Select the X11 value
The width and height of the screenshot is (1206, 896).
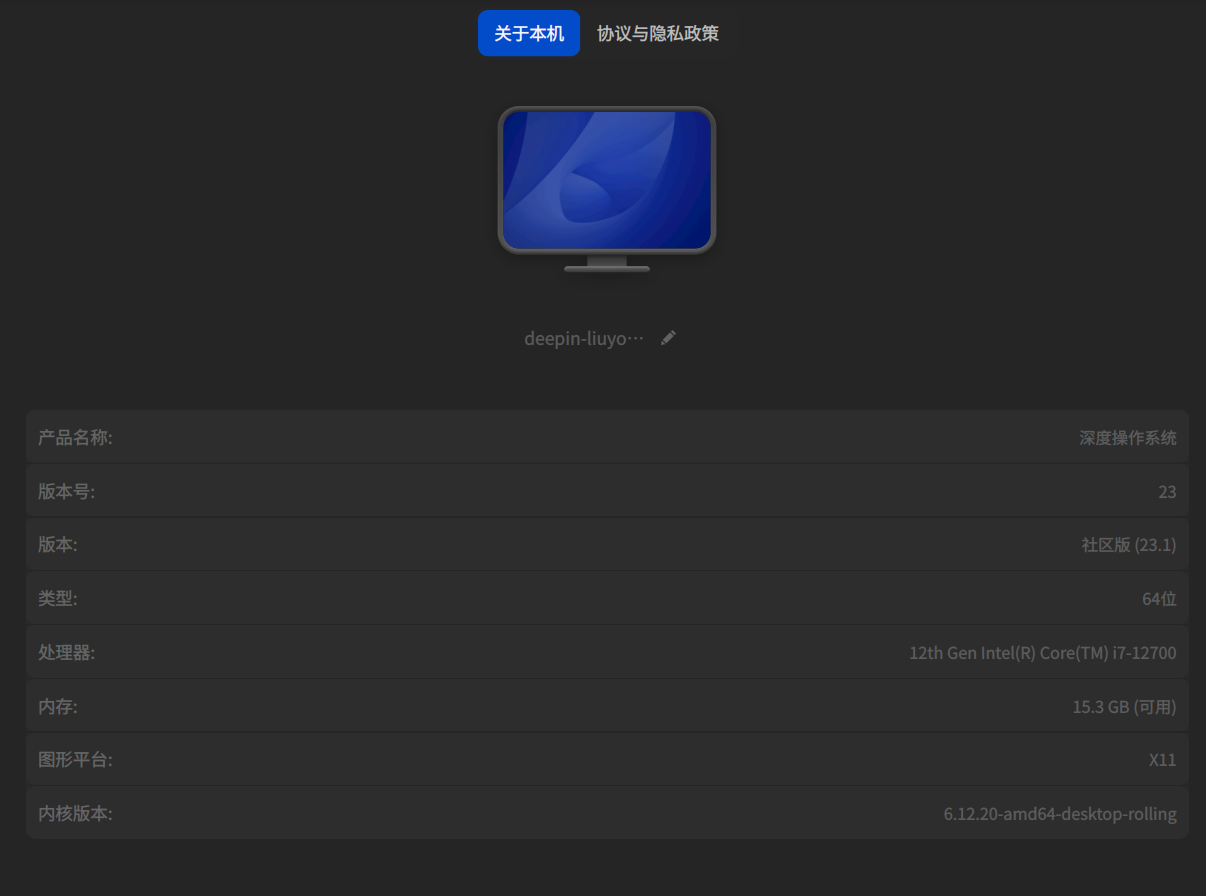click(1162, 760)
